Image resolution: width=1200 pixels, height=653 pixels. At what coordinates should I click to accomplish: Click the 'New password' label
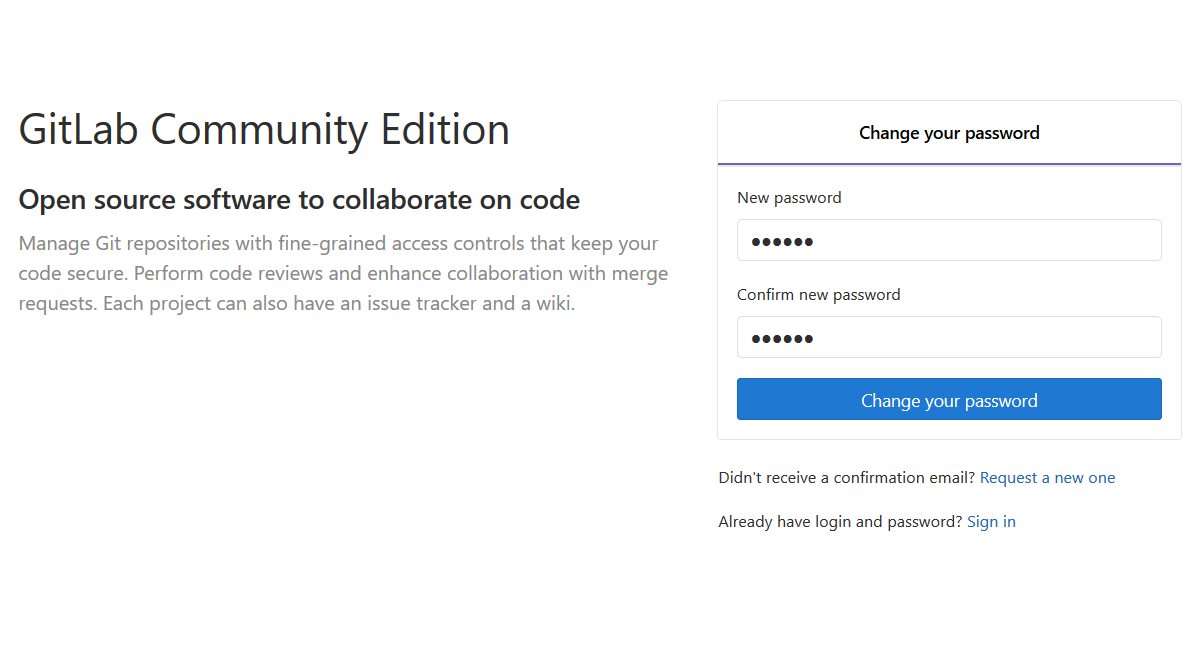789,198
